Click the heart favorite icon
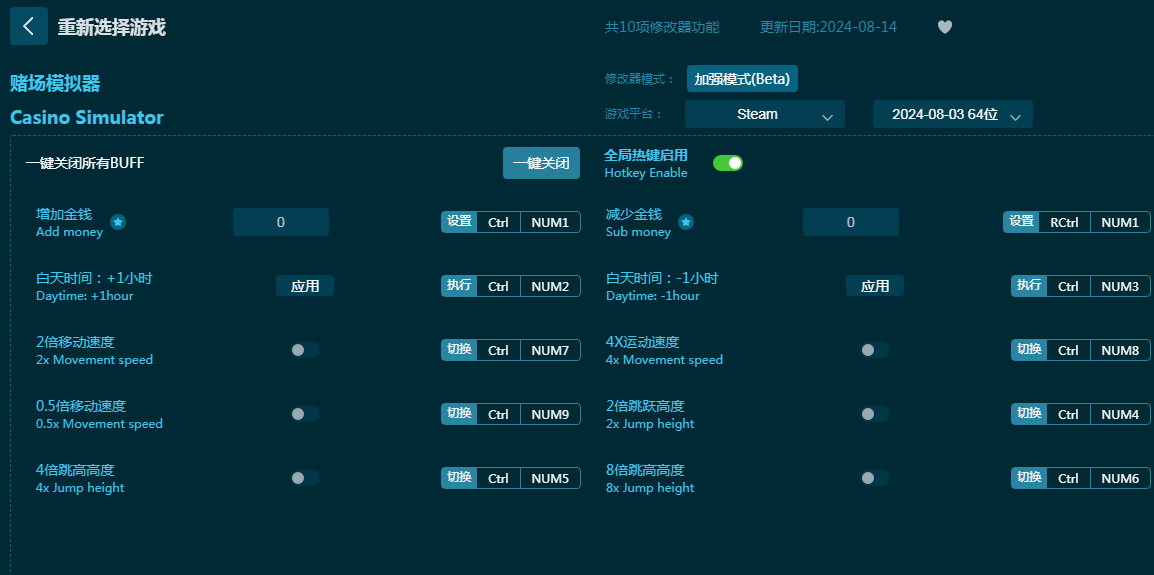The width and height of the screenshot is (1154, 575). pos(944,27)
